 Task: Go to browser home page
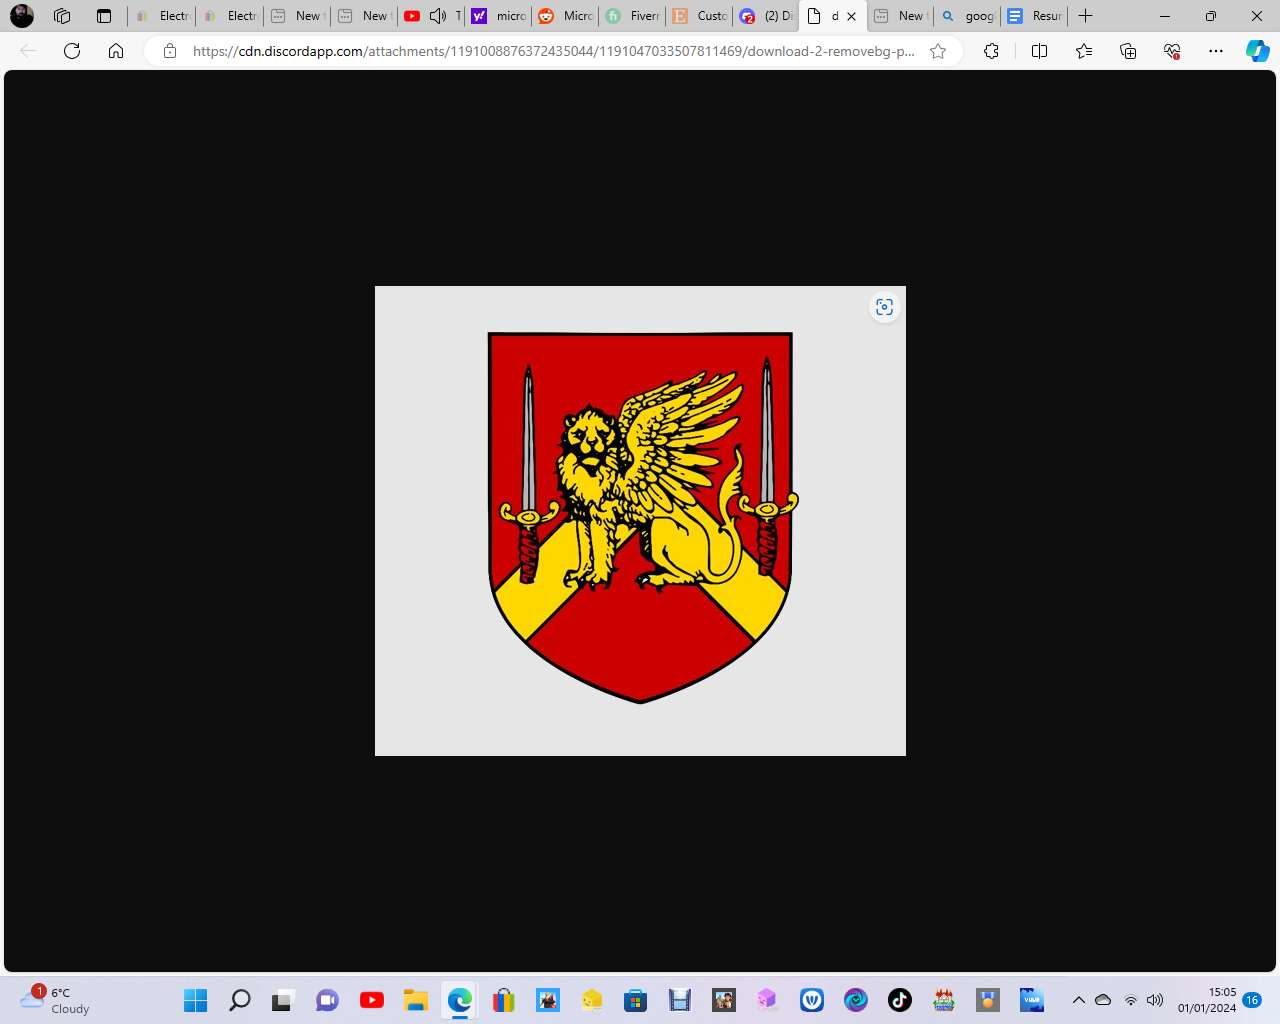tap(116, 51)
